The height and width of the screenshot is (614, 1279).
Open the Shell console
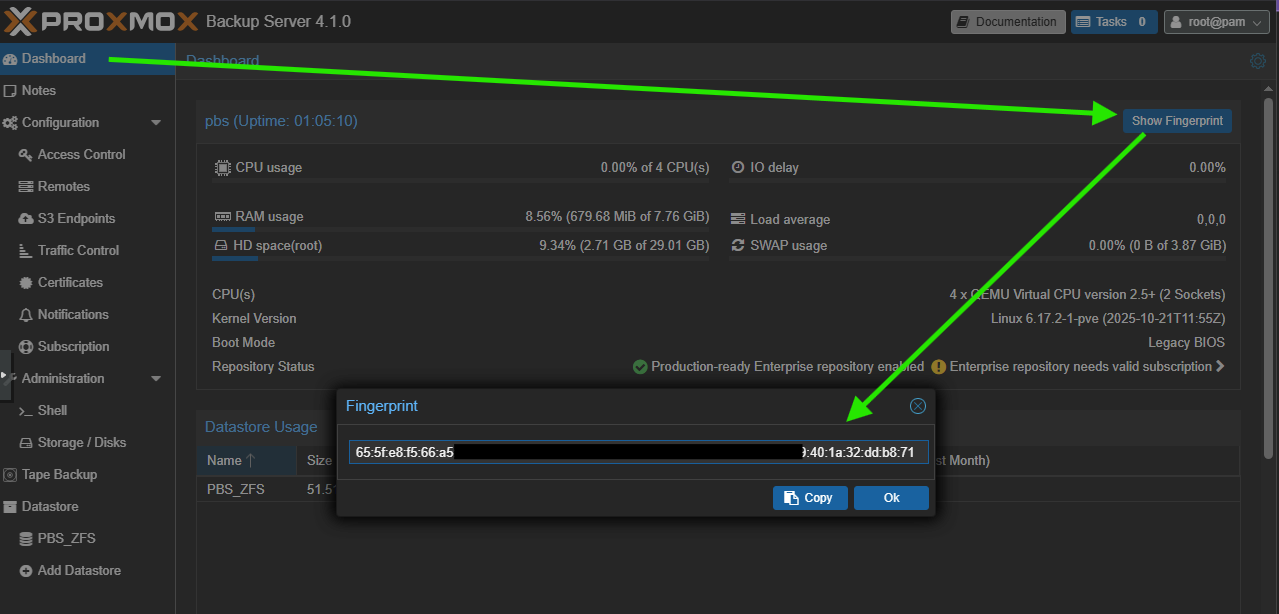(52, 410)
